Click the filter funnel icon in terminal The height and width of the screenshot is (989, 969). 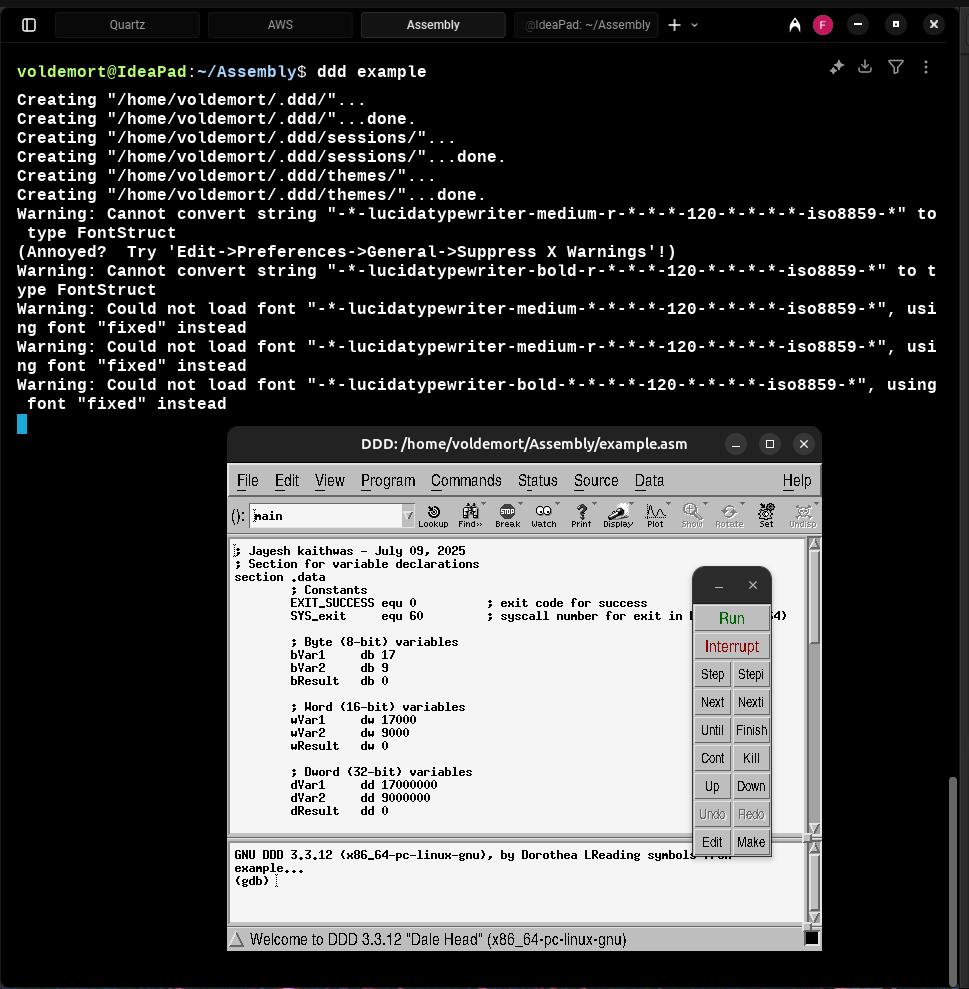[x=896, y=67]
